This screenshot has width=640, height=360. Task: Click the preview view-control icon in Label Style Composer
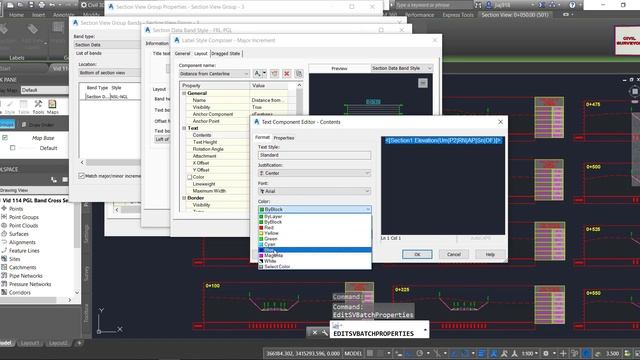pos(423,83)
